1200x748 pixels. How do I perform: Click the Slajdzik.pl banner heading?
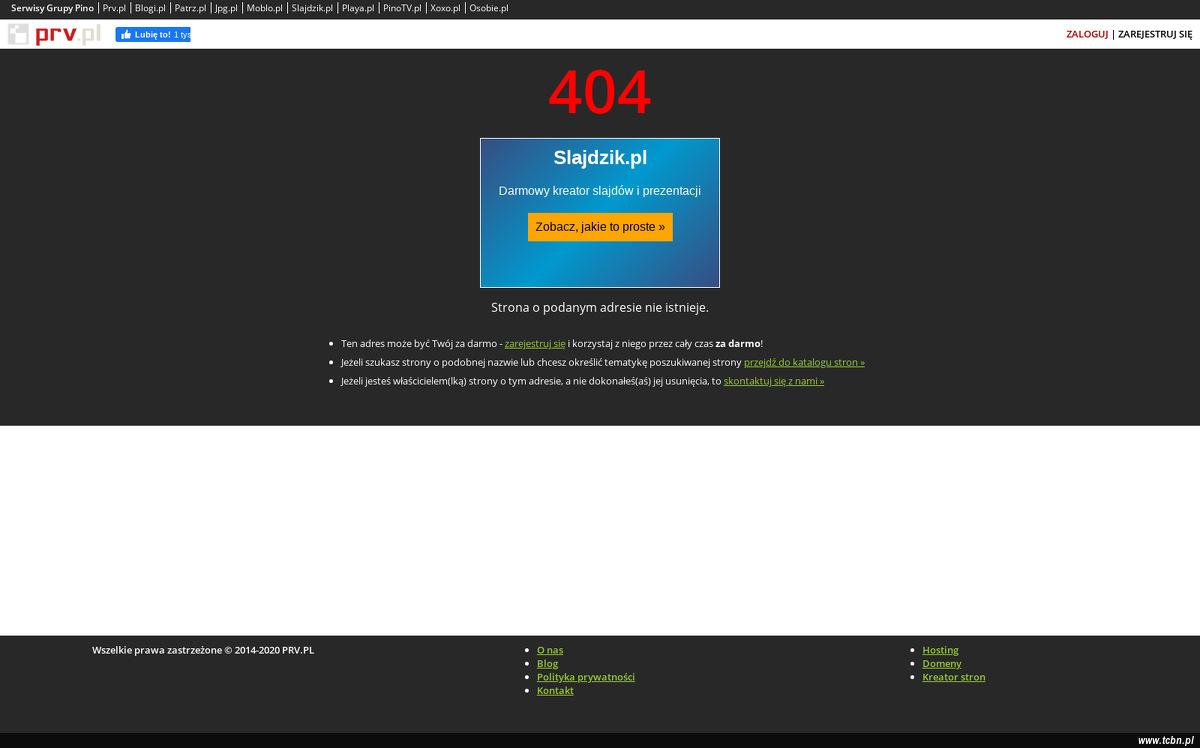point(600,158)
